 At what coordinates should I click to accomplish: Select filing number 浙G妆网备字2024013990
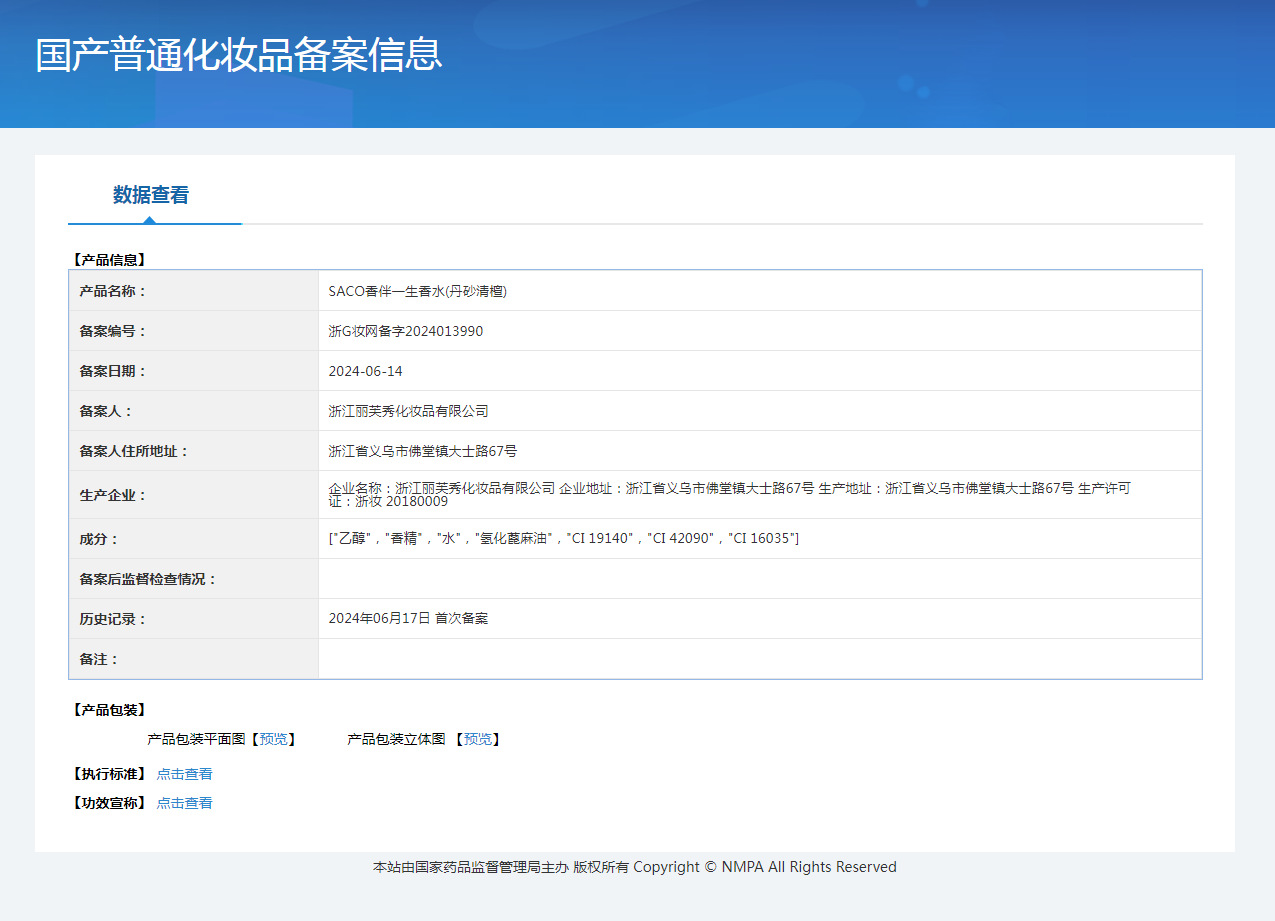(x=406, y=331)
